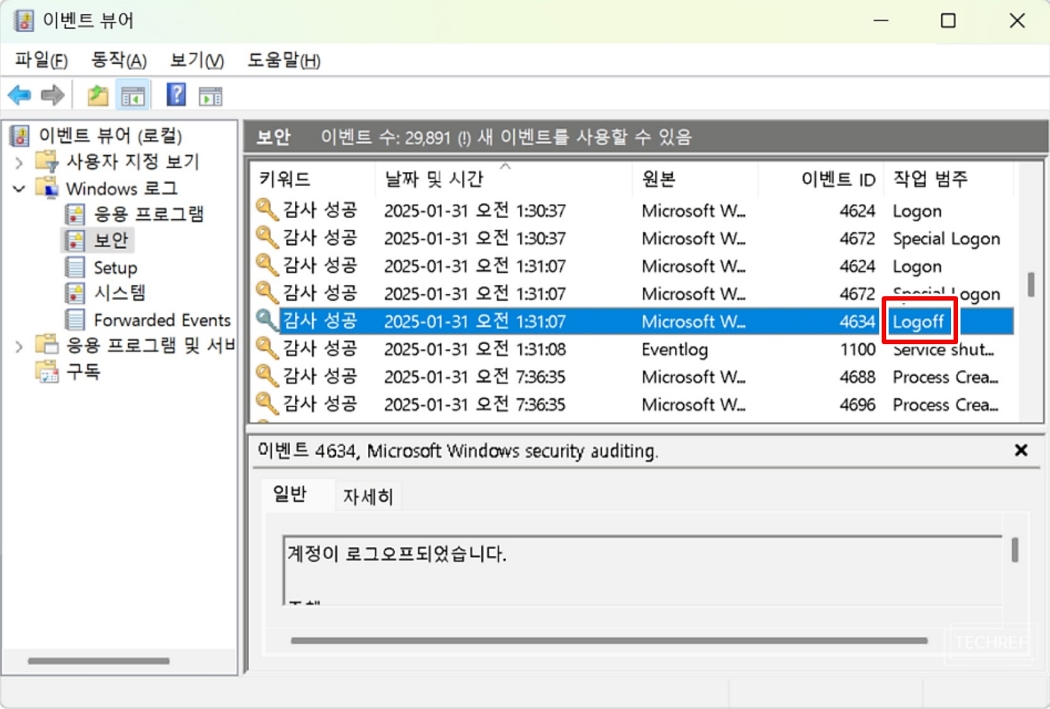Click the 1:31:08 date cell

pos(475,349)
